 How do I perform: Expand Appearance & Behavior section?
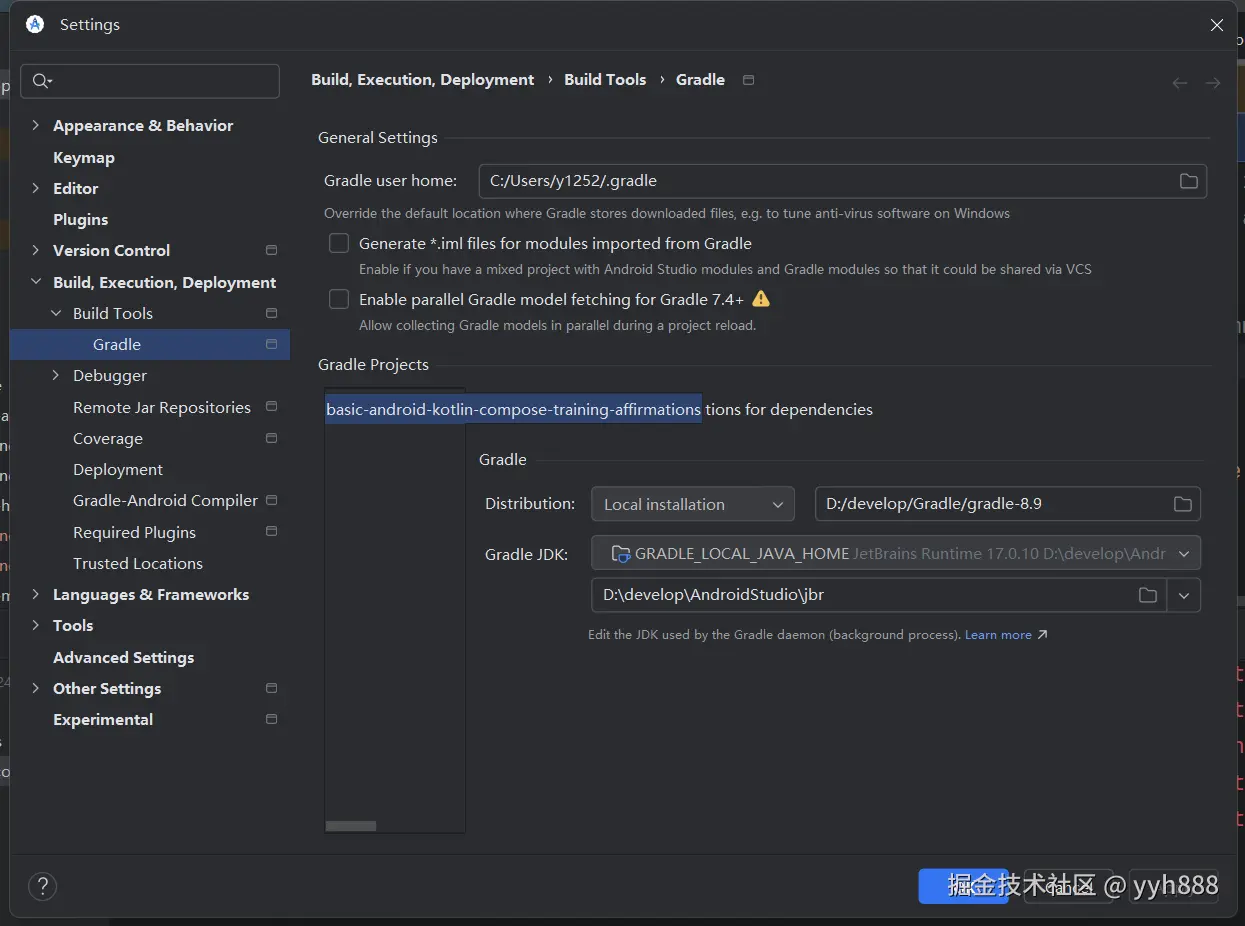[x=36, y=125]
